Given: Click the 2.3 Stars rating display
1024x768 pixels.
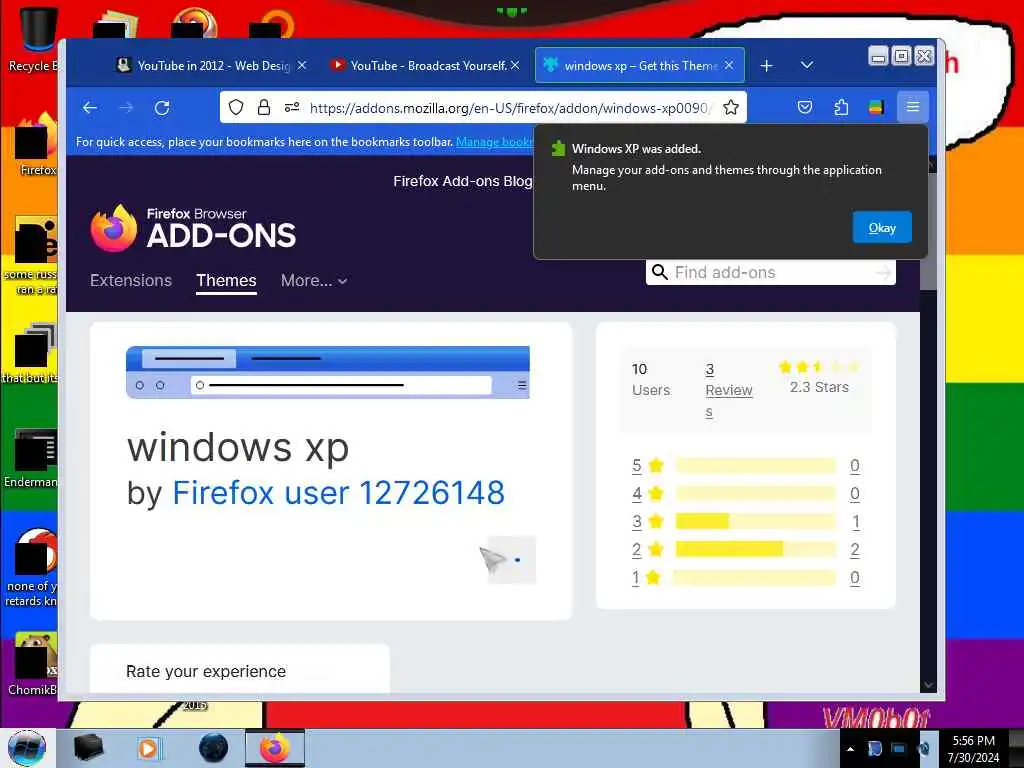Looking at the screenshot, I should (819, 377).
